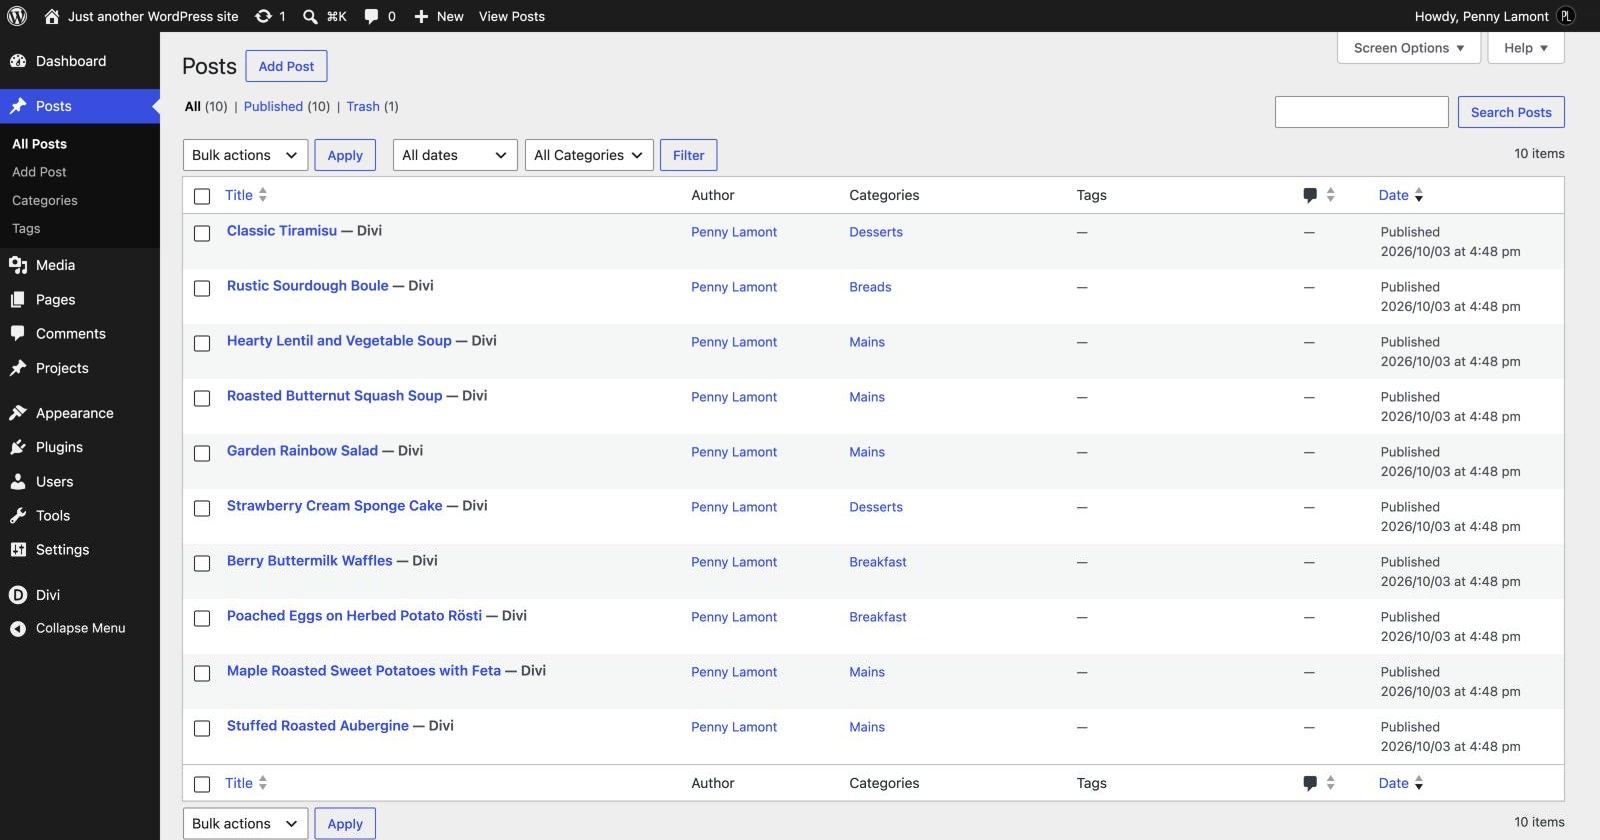This screenshot has width=1600, height=840.
Task: Open the bottom Bulk actions dropdown
Action: pos(245,824)
